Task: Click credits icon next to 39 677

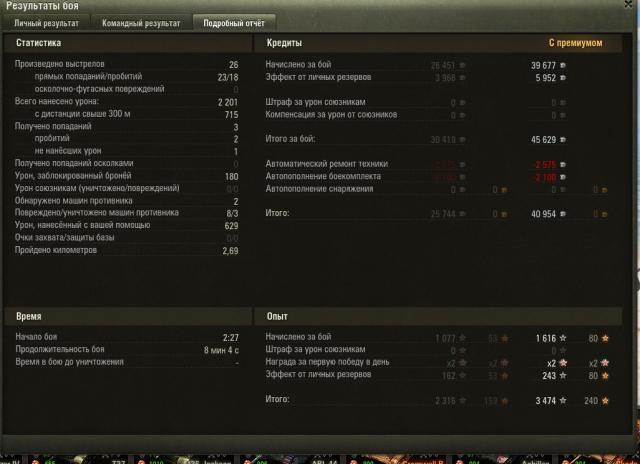Action: tap(563, 65)
